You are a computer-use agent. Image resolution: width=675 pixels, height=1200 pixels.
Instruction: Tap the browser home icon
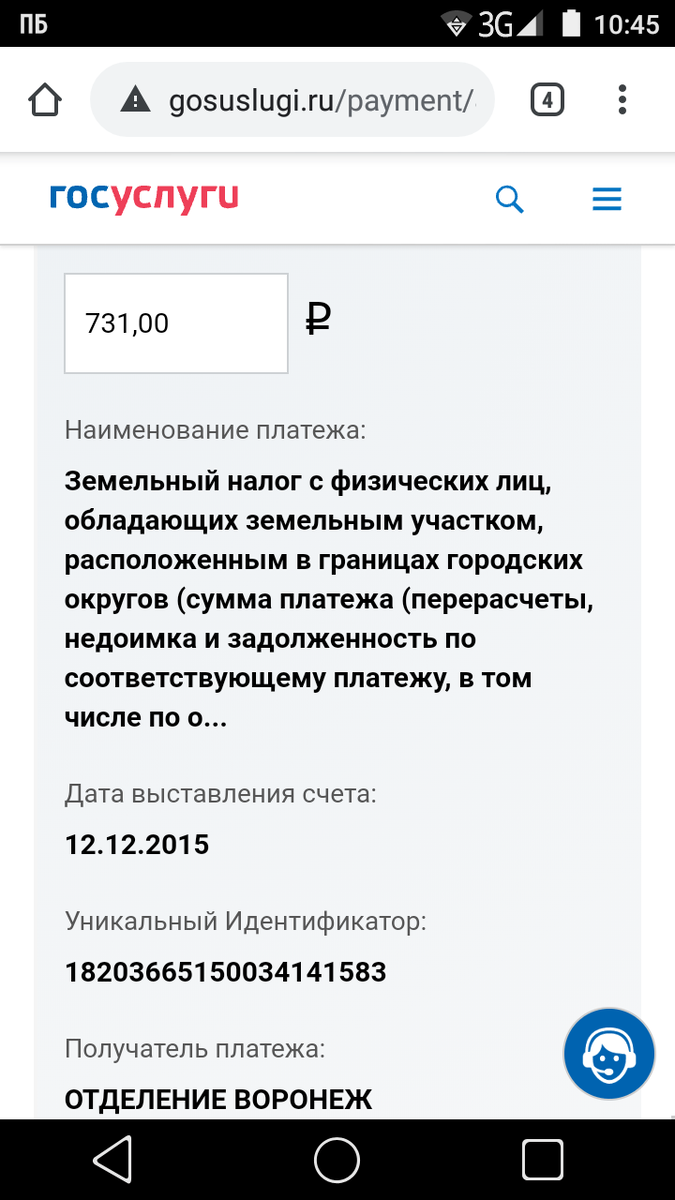[x=45, y=100]
